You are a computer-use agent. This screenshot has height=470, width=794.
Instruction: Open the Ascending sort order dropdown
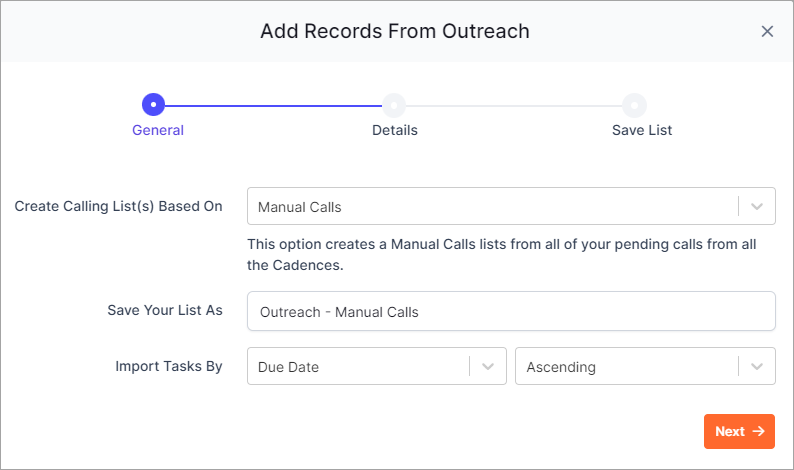coord(645,366)
